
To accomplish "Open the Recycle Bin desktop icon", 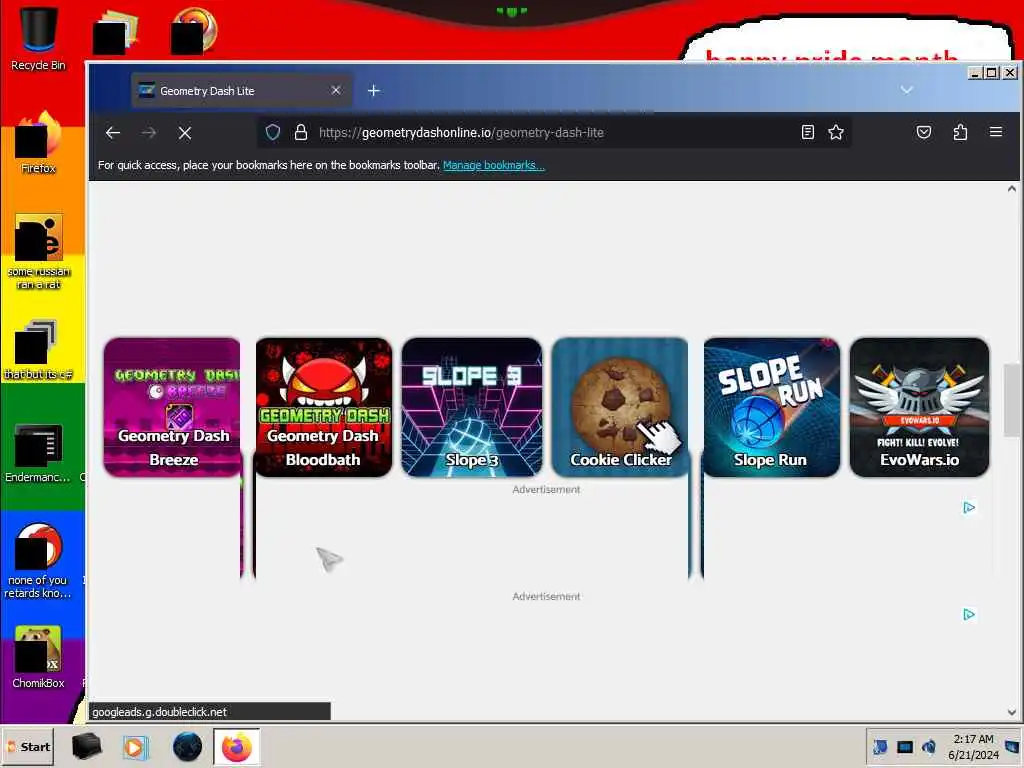I will coord(38,38).
